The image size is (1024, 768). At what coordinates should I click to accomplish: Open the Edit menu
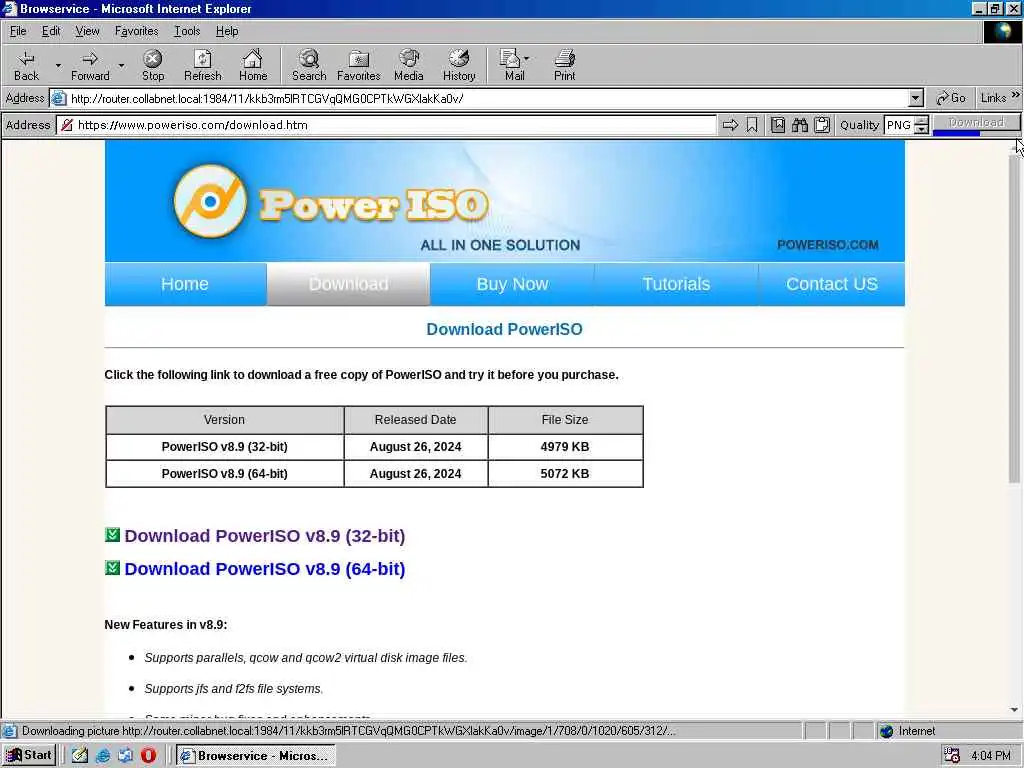(x=51, y=31)
